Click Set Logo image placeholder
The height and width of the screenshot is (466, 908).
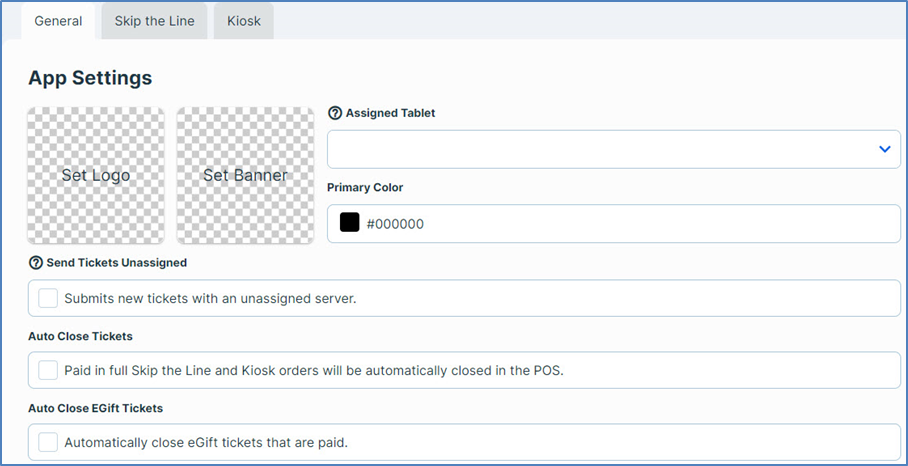pyautogui.click(x=96, y=175)
